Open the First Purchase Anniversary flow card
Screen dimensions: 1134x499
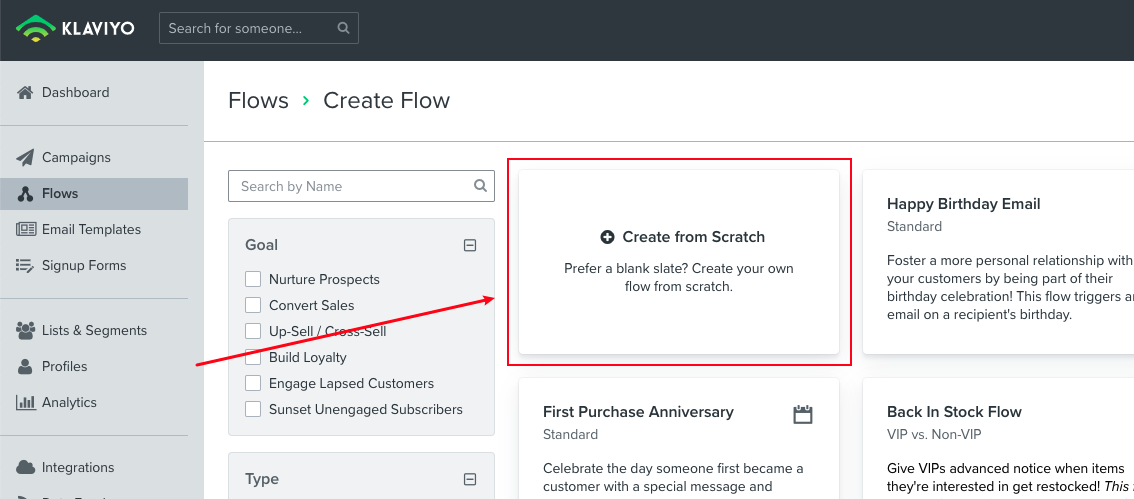click(678, 438)
